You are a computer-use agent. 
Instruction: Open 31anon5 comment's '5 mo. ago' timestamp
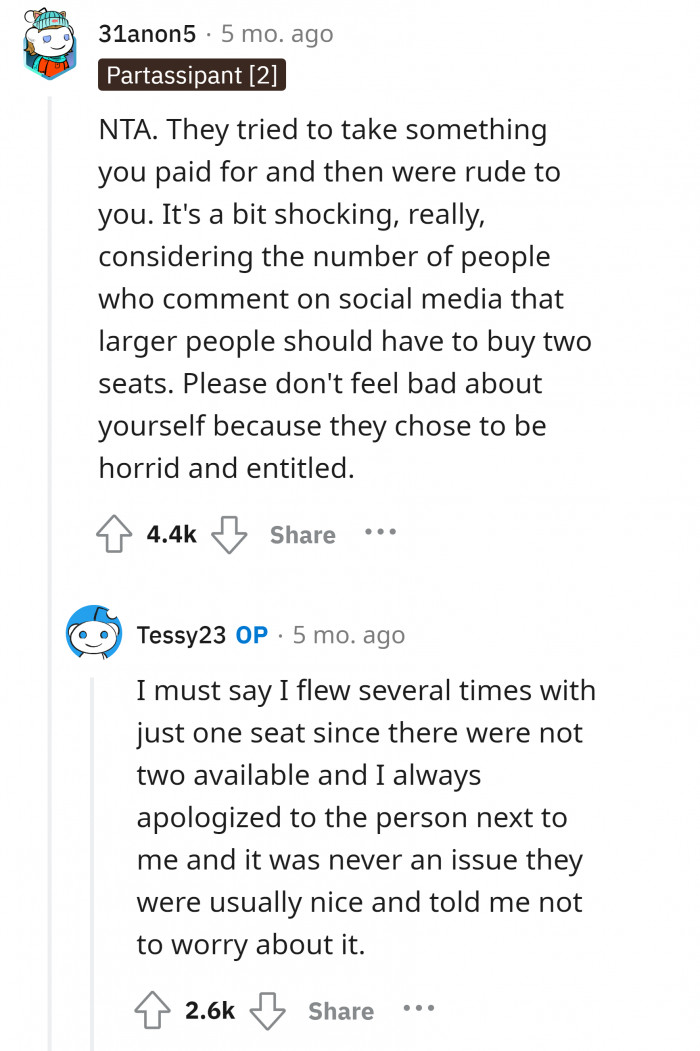pos(277,34)
